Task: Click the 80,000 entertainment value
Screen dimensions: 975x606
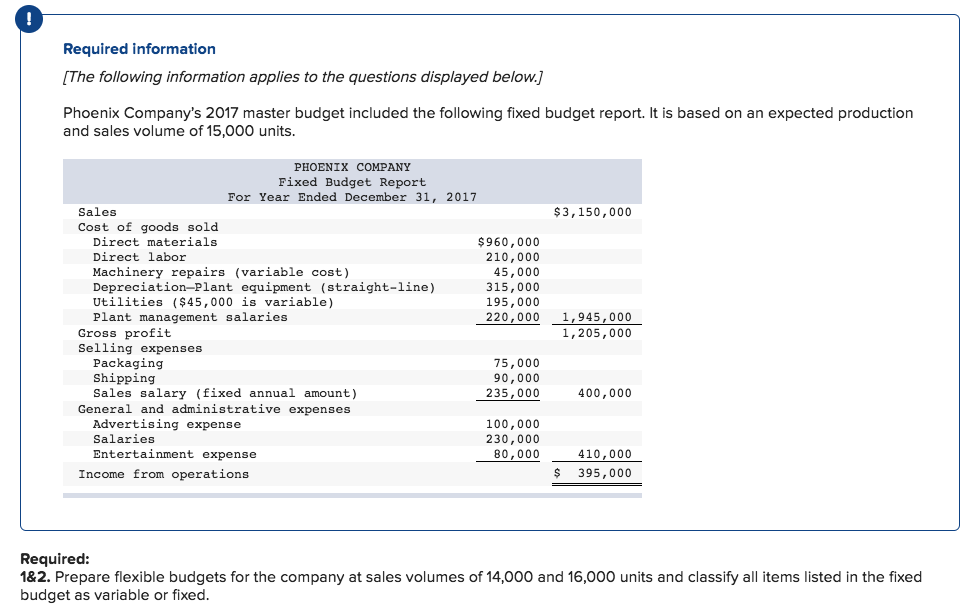Action: click(x=517, y=454)
